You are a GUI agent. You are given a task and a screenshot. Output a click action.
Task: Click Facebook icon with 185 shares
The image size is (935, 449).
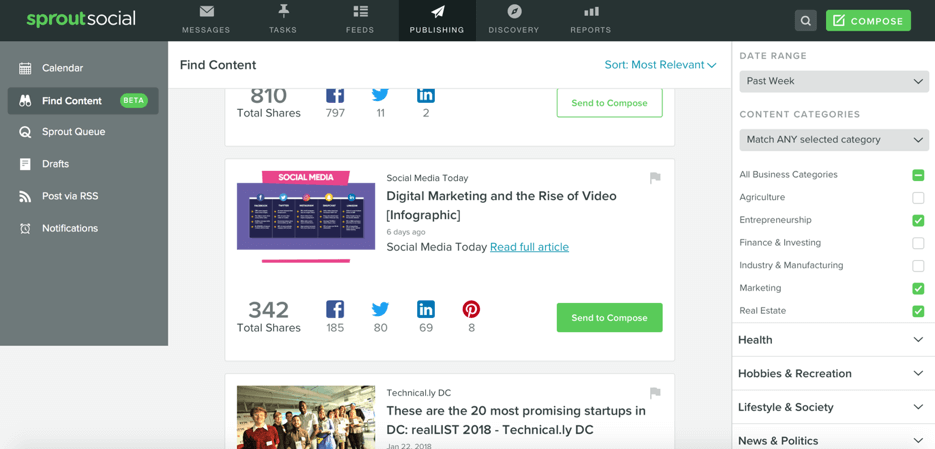pos(335,309)
